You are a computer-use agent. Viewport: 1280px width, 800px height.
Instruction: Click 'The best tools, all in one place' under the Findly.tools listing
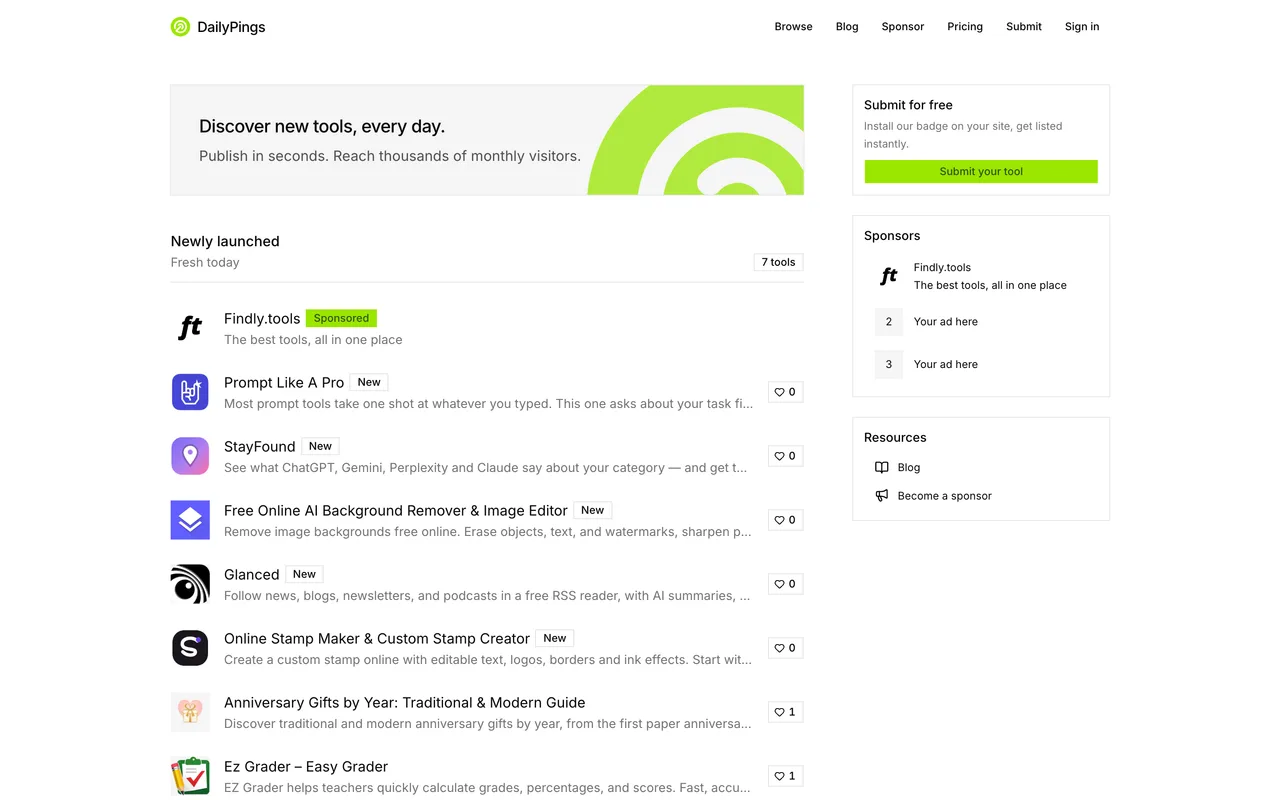[313, 339]
